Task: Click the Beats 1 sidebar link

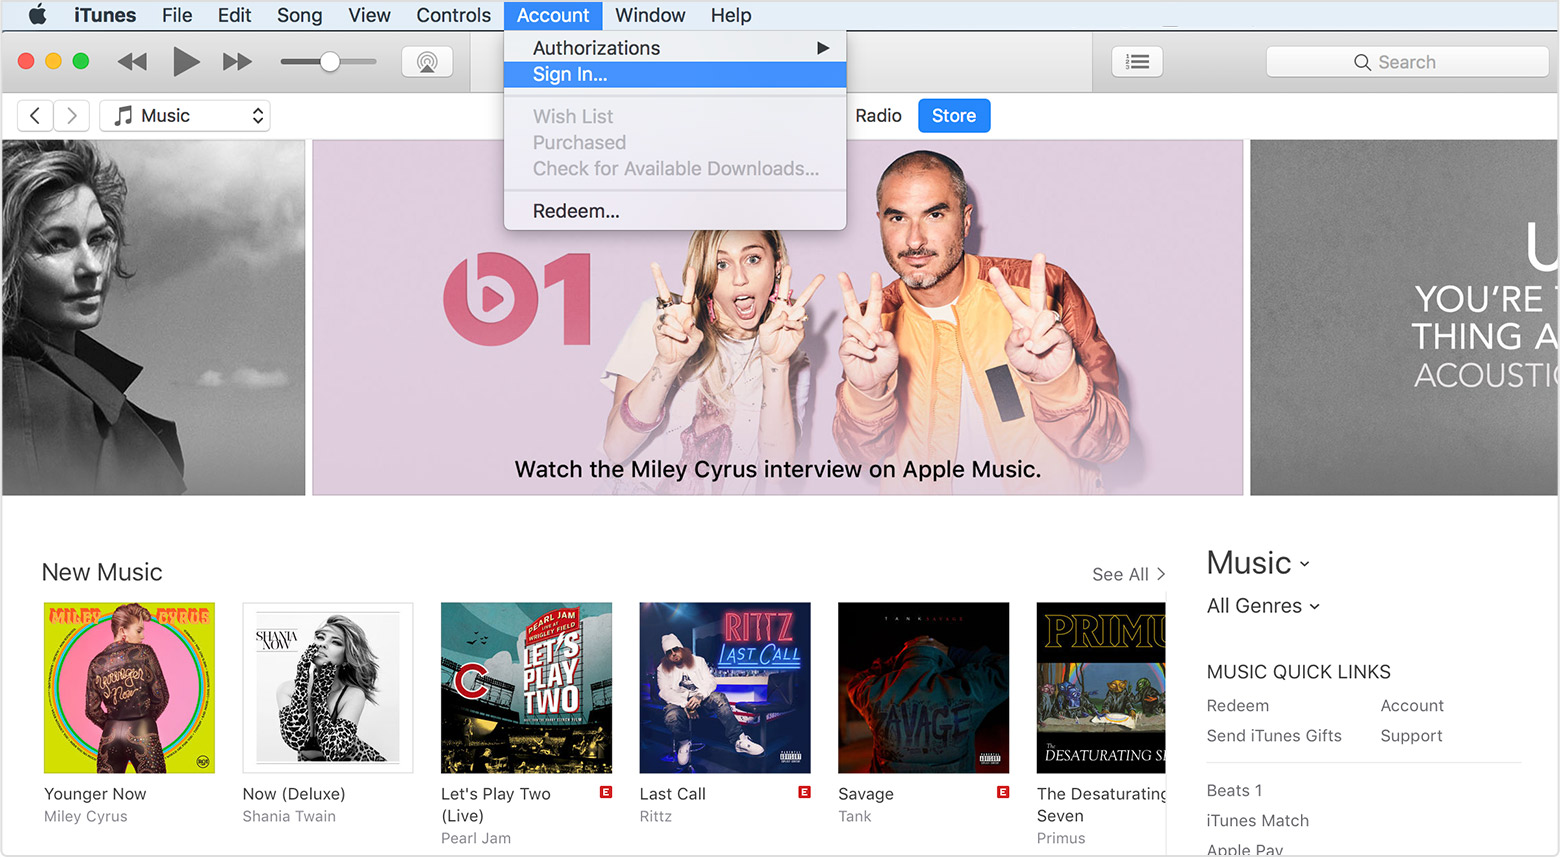Action: point(1234,791)
